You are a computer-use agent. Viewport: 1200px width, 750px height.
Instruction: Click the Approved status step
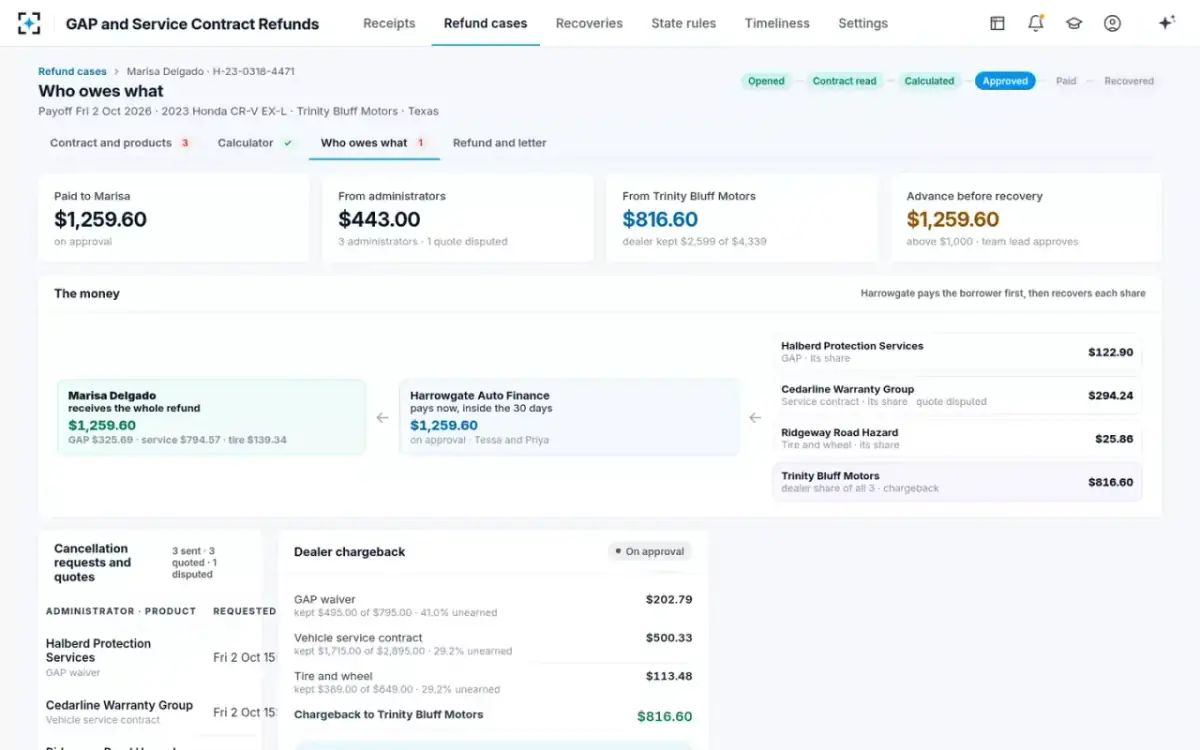click(1005, 81)
